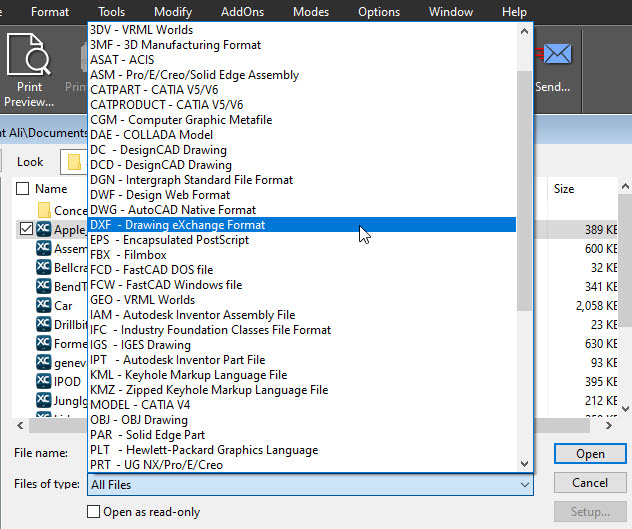Select EPS - Encapsulated PostScript
Image resolution: width=632 pixels, height=529 pixels.
302,240
